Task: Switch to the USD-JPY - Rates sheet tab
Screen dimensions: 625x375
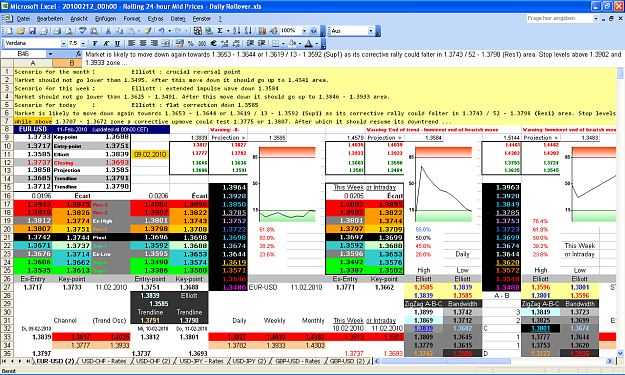Action: pyautogui.click(x=201, y=361)
